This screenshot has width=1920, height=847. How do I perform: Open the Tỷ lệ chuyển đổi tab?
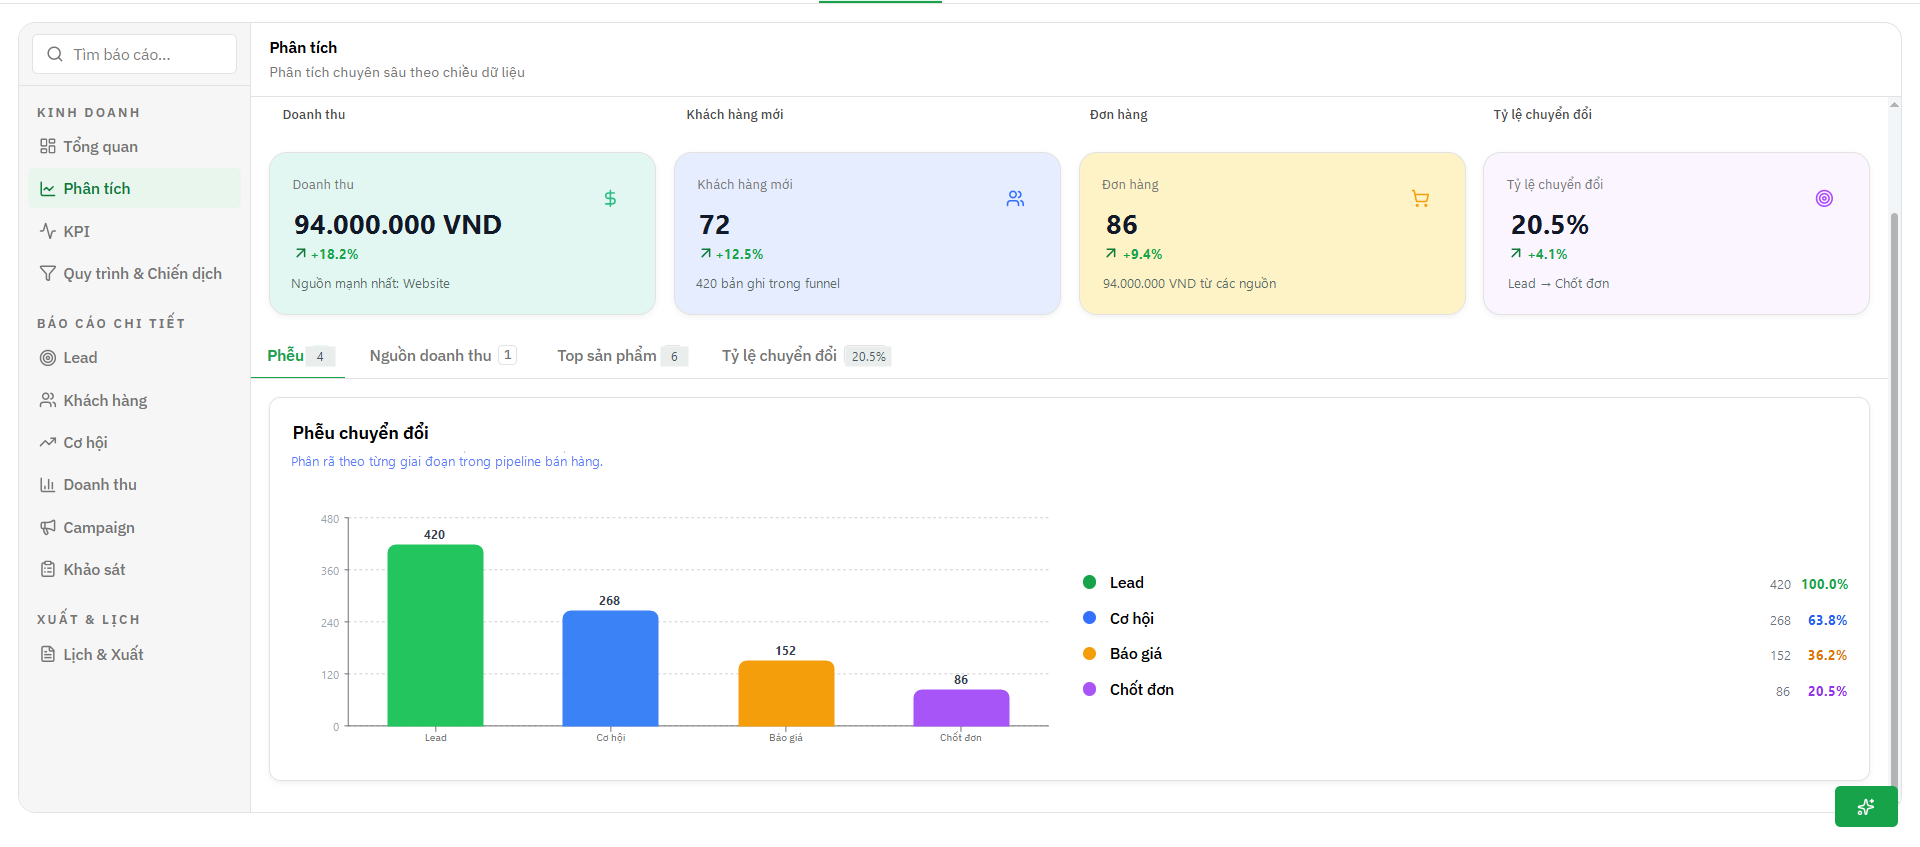tap(805, 356)
